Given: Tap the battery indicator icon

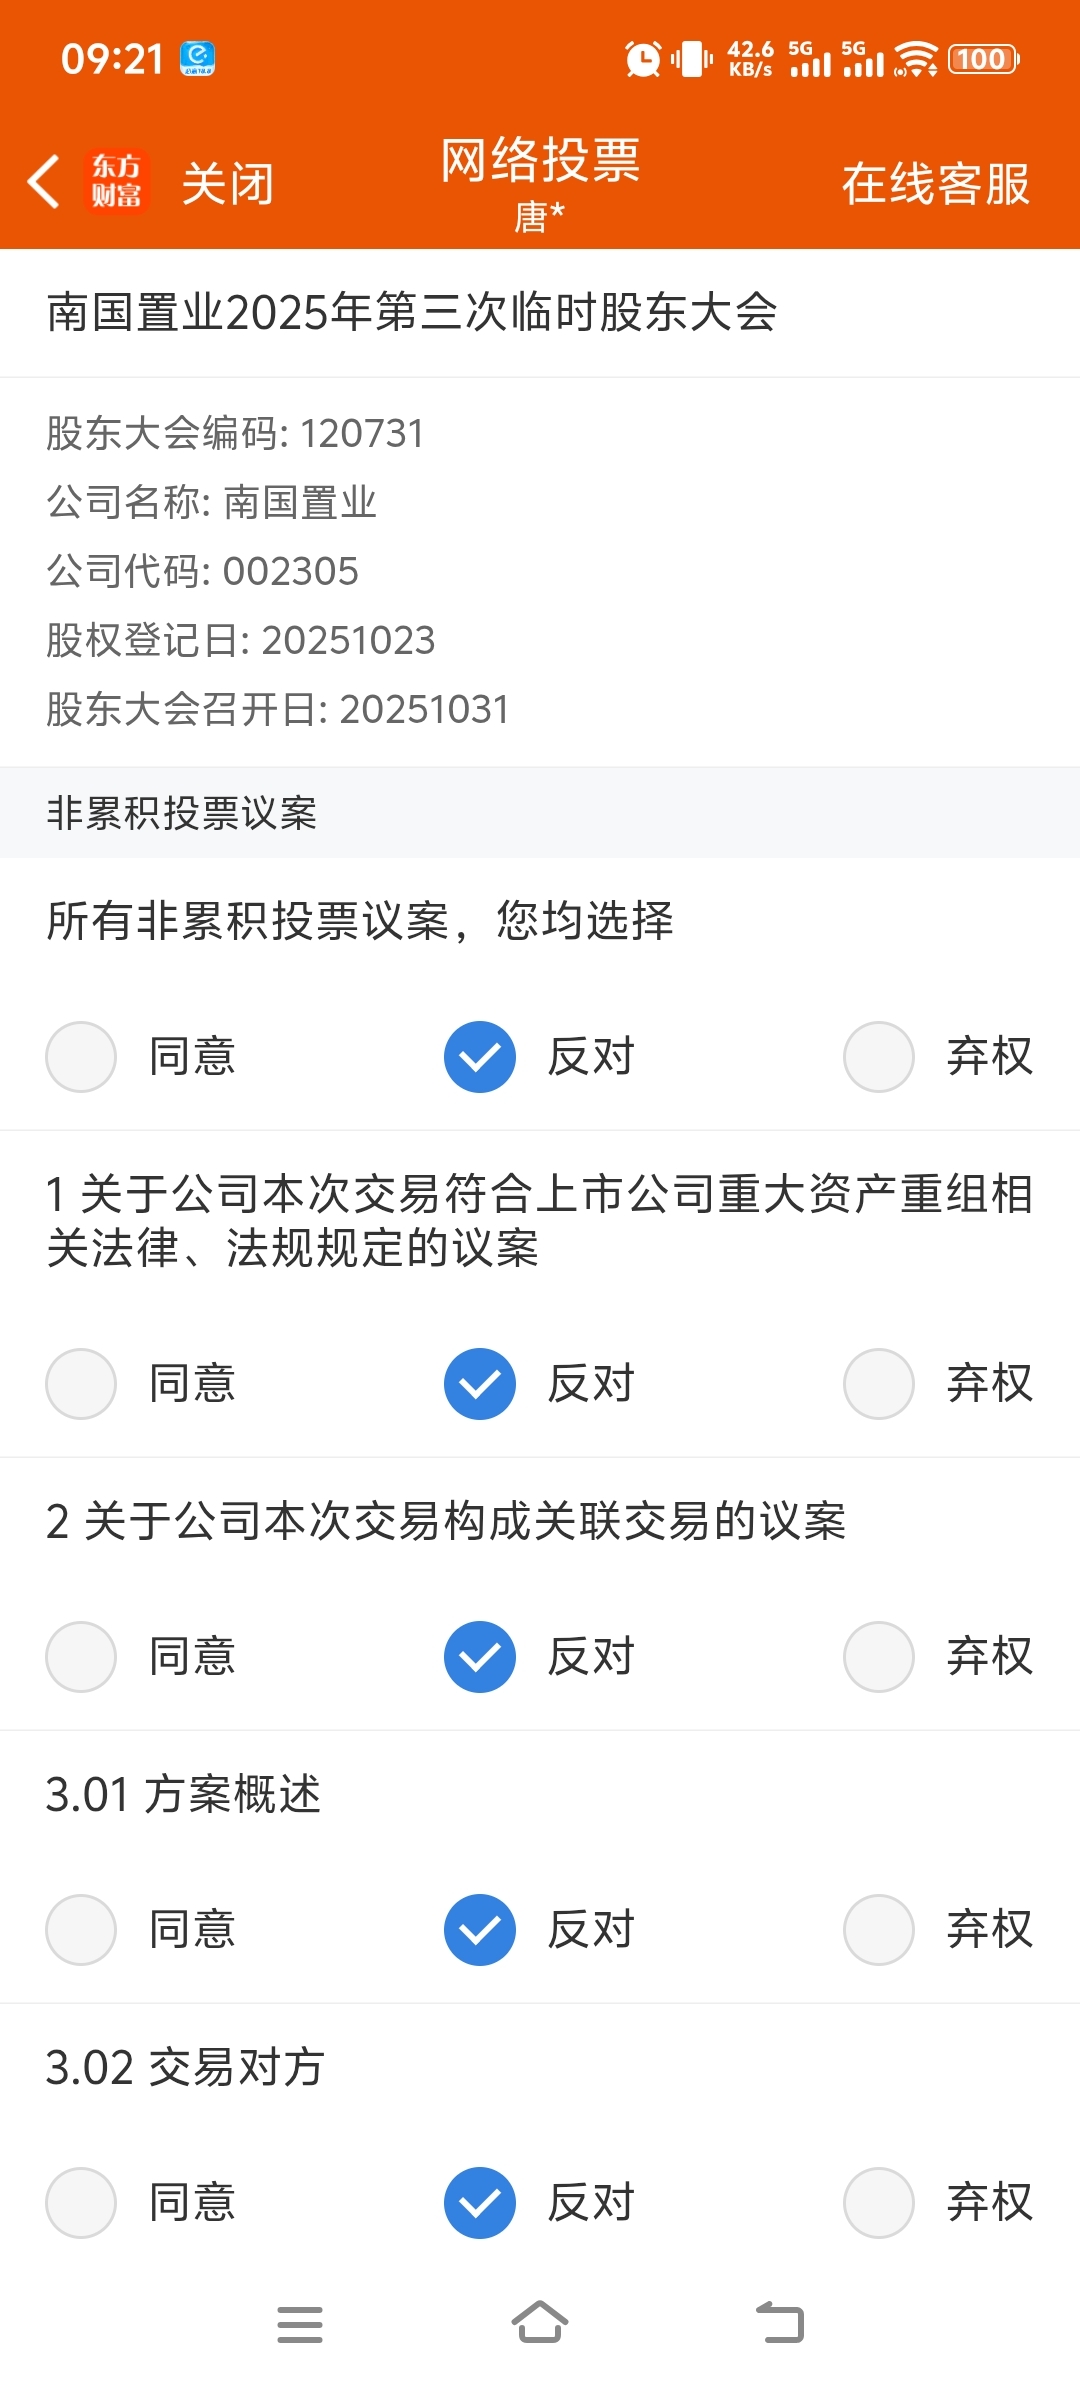Looking at the screenshot, I should [x=983, y=59].
